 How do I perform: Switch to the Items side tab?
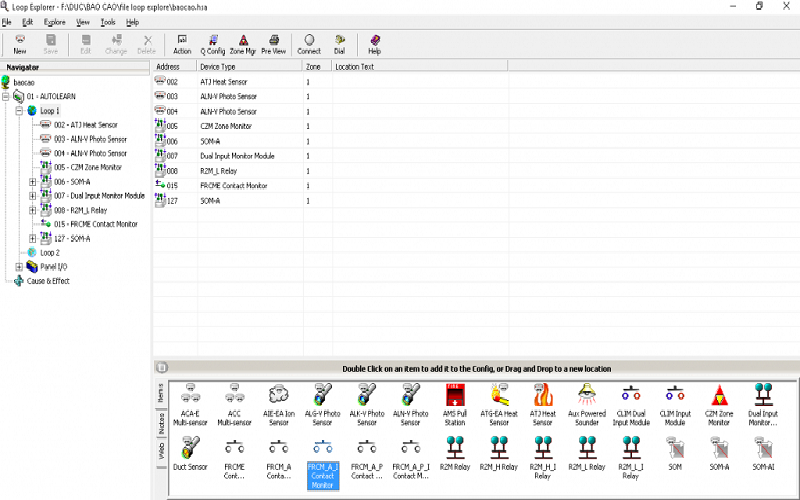point(161,393)
